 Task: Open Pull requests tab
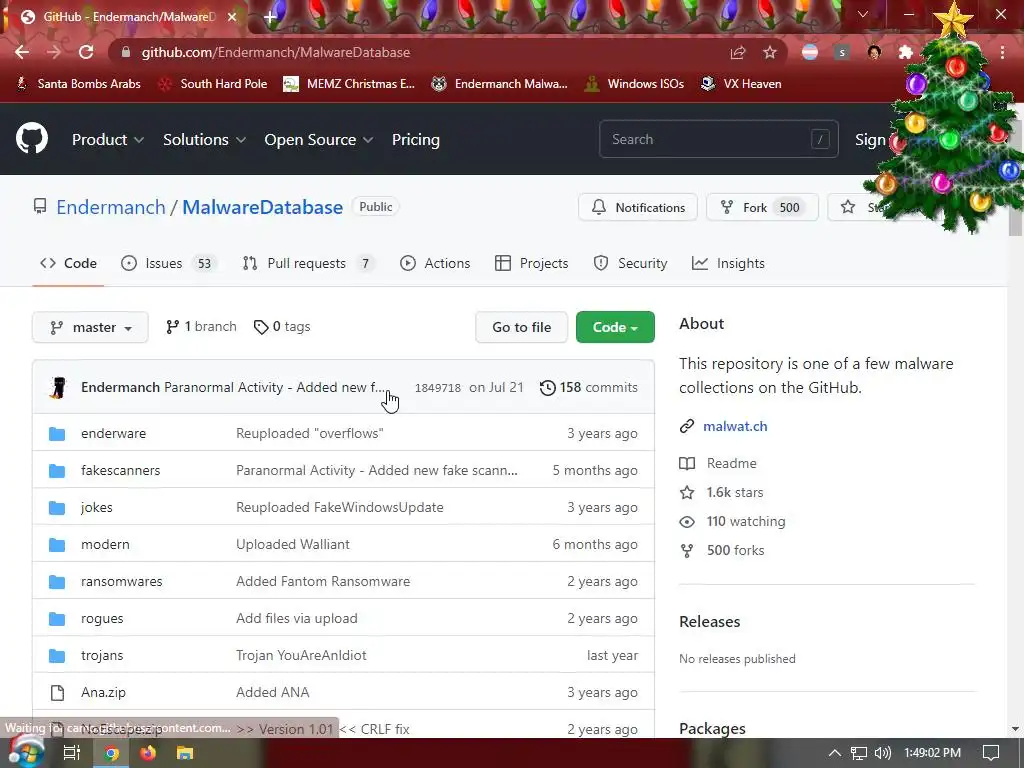[x=308, y=263]
